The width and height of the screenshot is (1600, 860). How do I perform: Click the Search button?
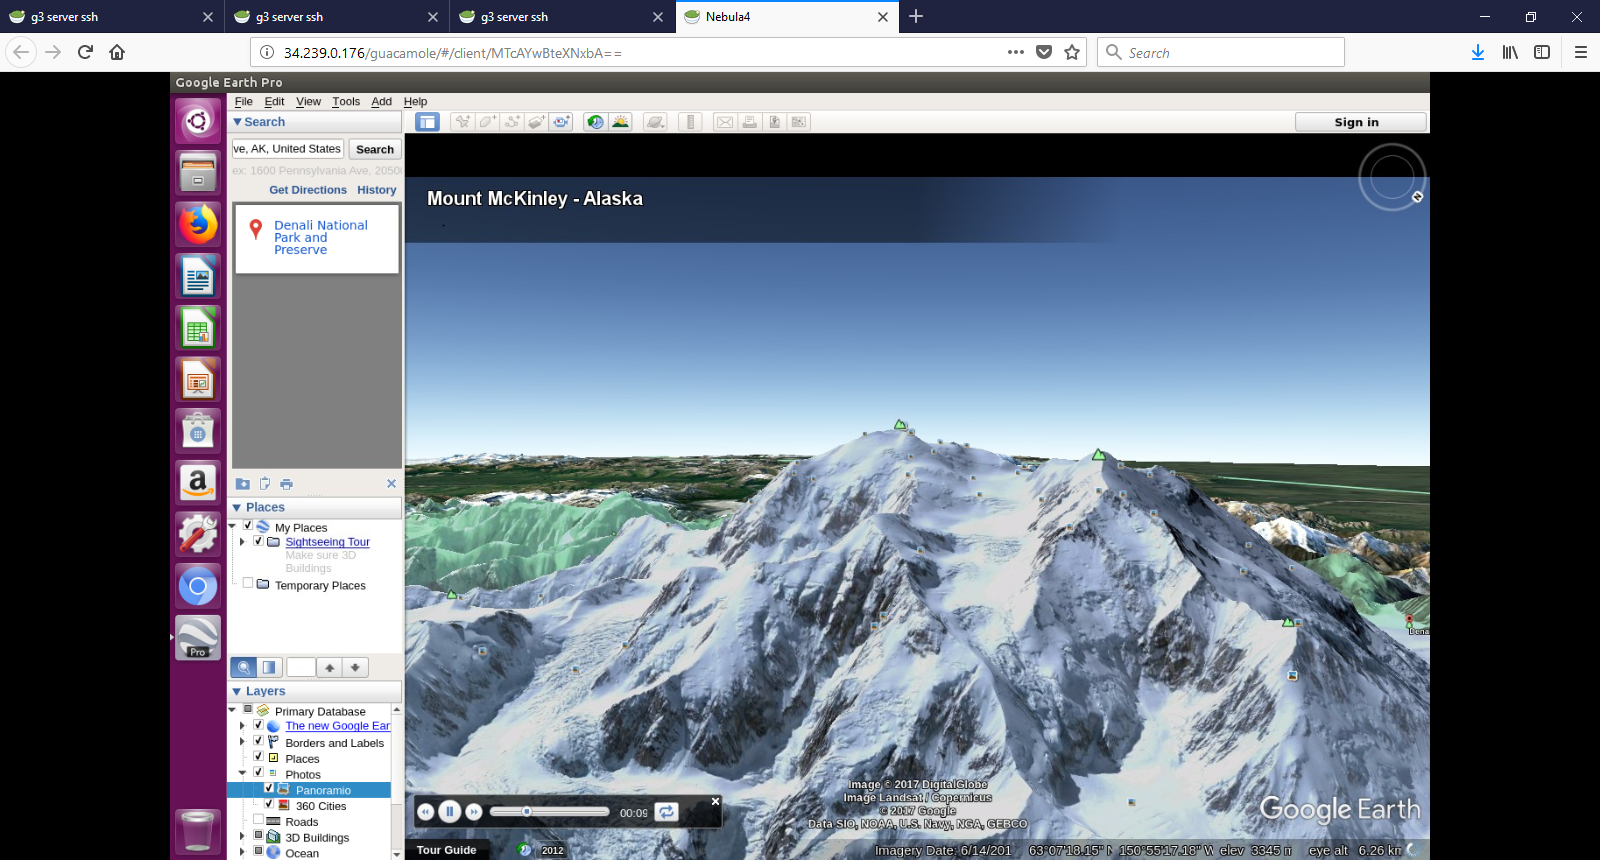coord(375,149)
